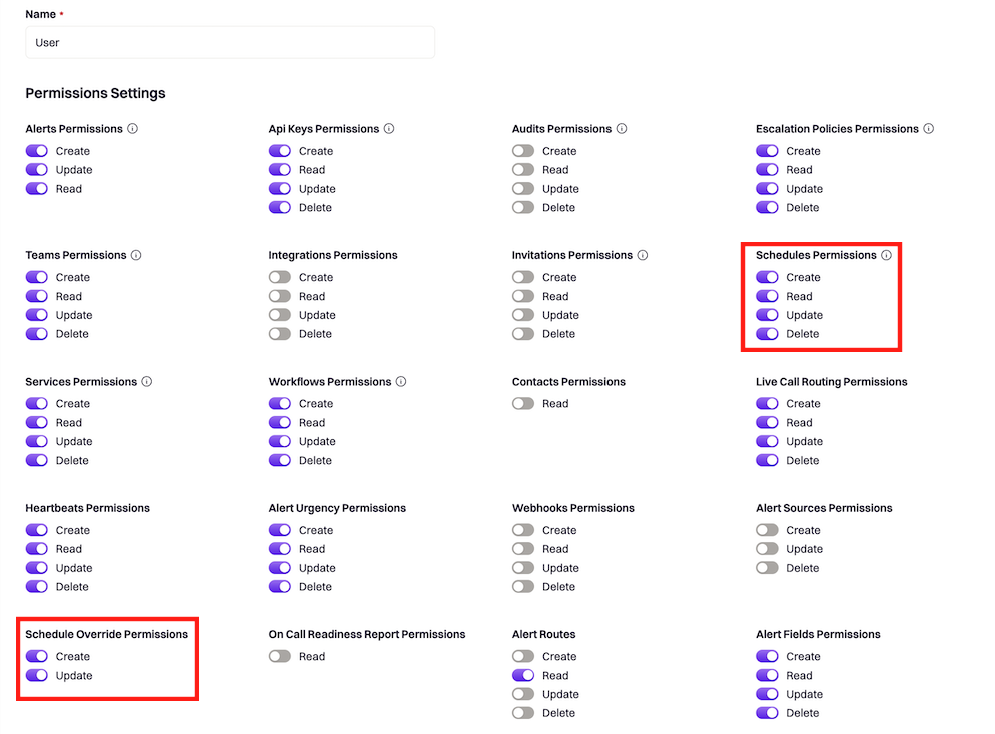This screenshot has width=995, height=734.
Task: Open the Services Permissions info icon
Action: (x=147, y=381)
